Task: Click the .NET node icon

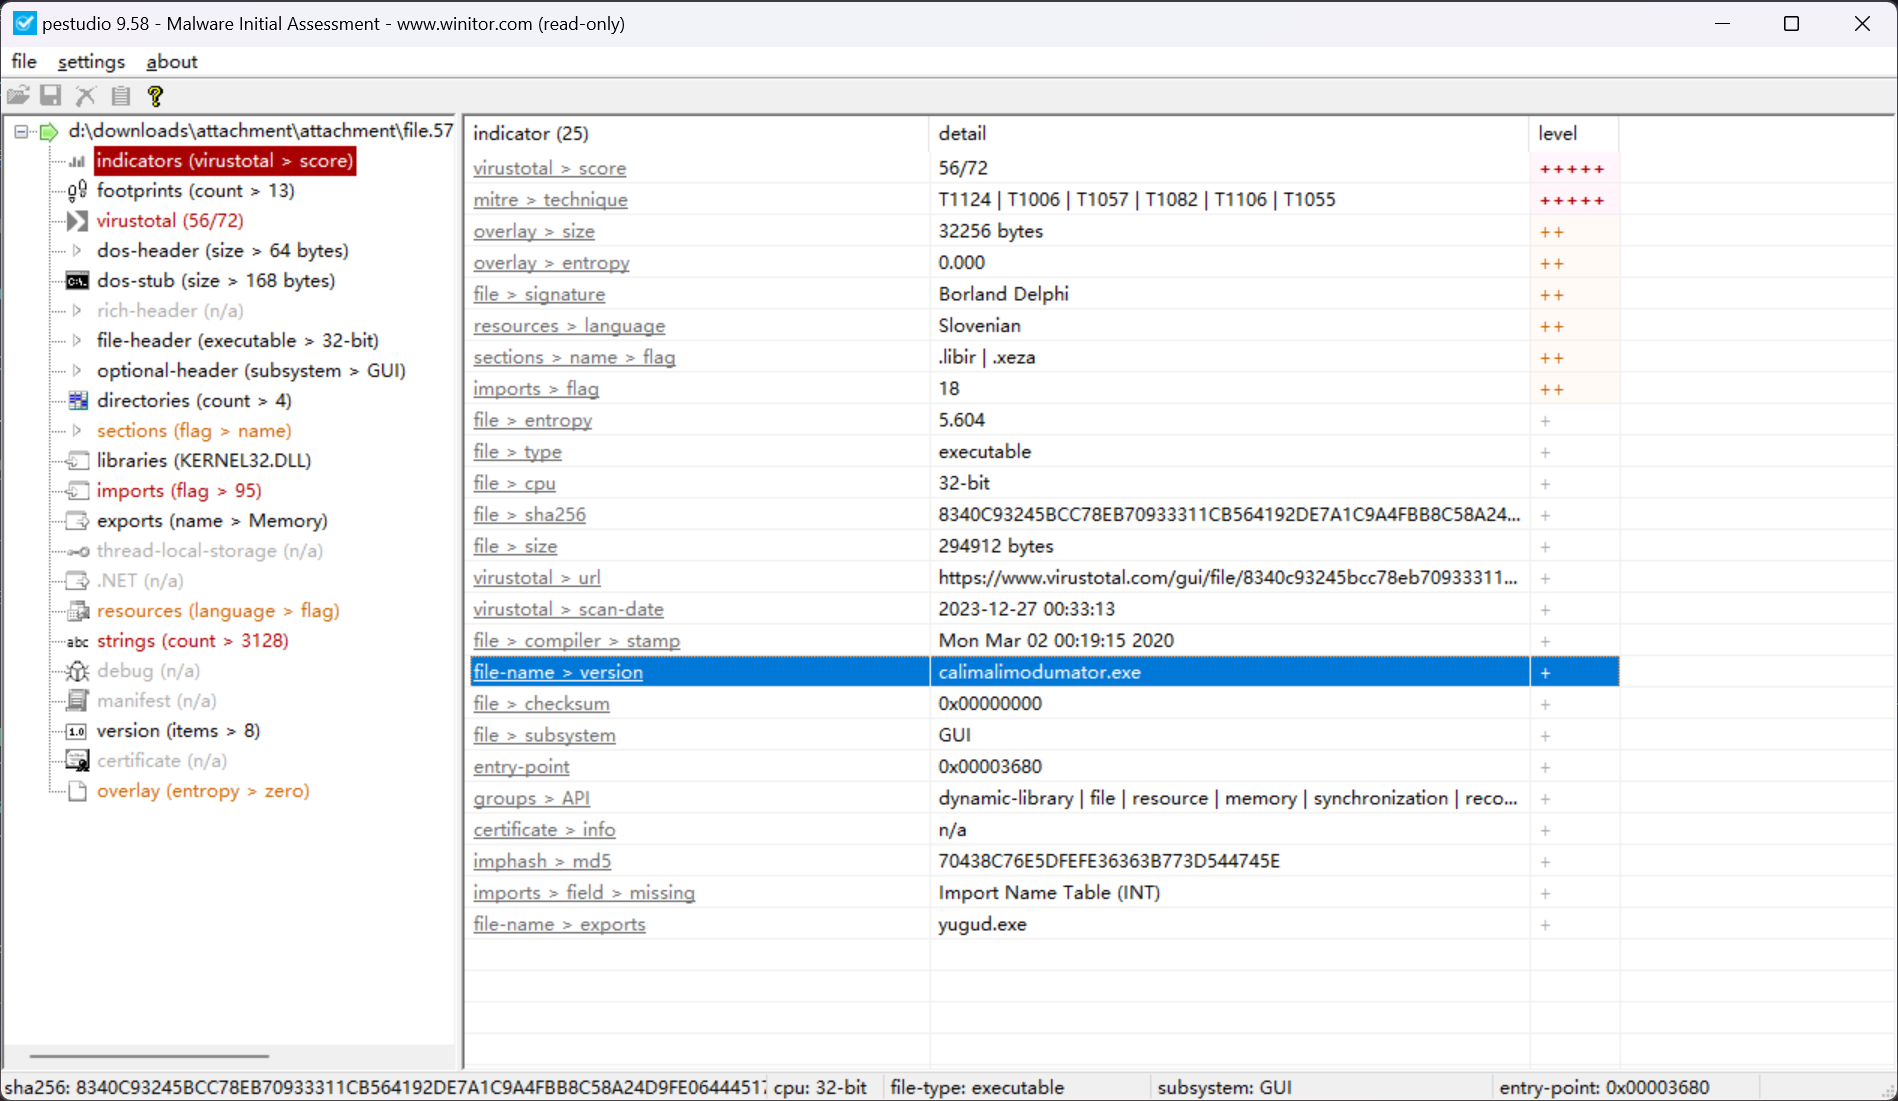Action: 77,581
